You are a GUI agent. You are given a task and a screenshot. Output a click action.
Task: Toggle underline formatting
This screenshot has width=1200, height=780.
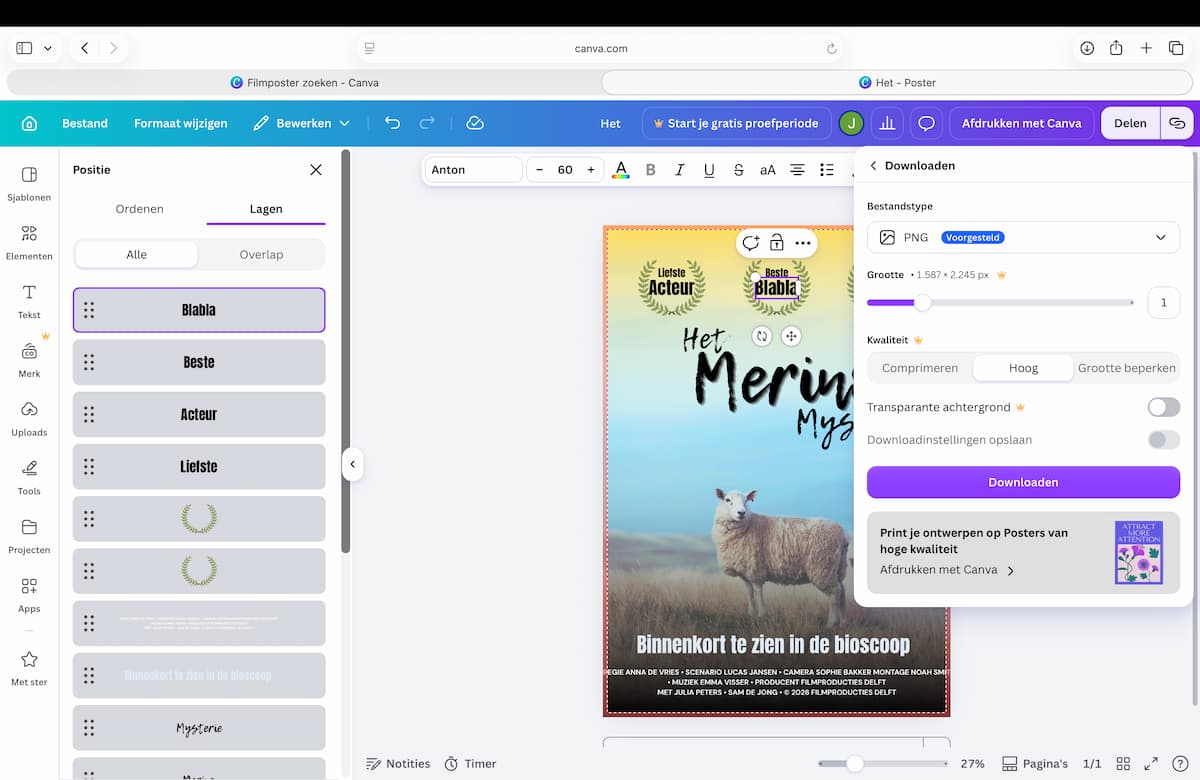pyautogui.click(x=709, y=170)
